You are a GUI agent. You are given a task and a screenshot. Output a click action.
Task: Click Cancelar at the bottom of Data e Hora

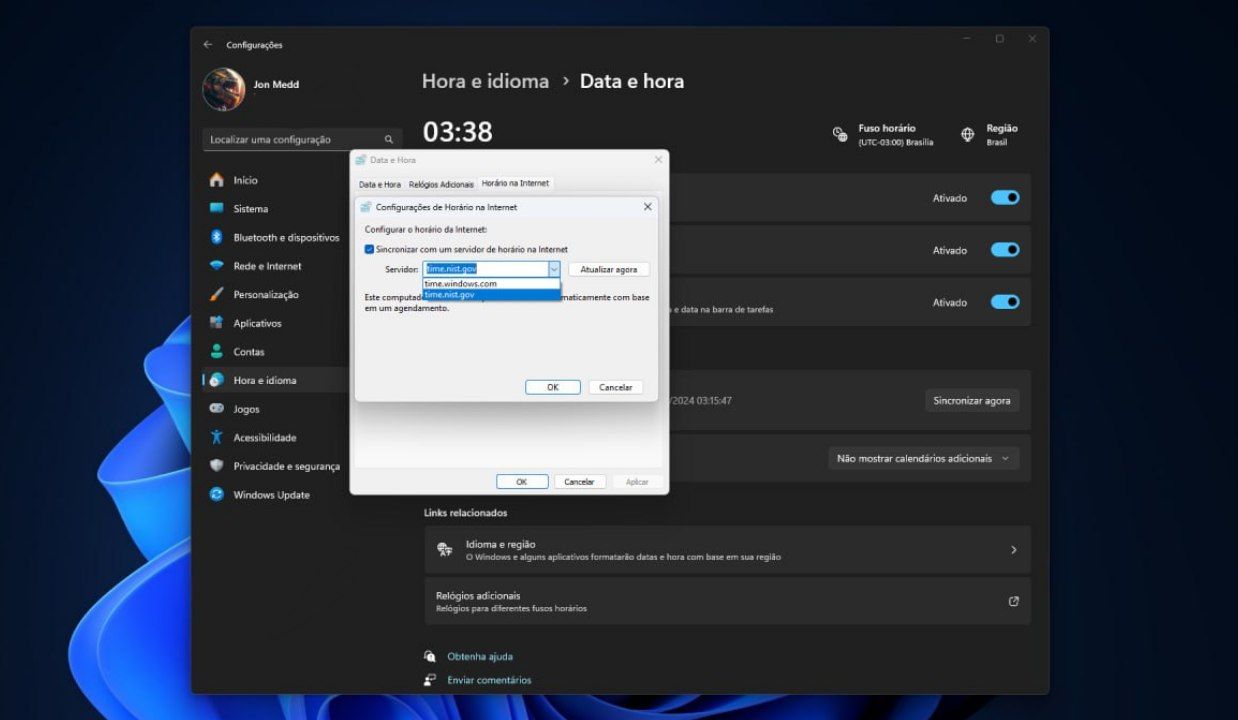tap(580, 482)
